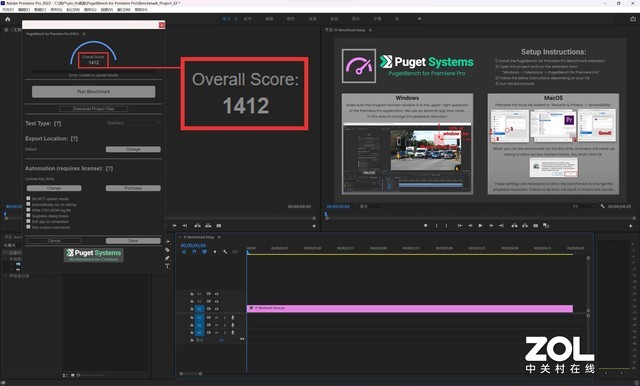Click Purchase license button
This screenshot has width=640, height=386.
(133, 188)
